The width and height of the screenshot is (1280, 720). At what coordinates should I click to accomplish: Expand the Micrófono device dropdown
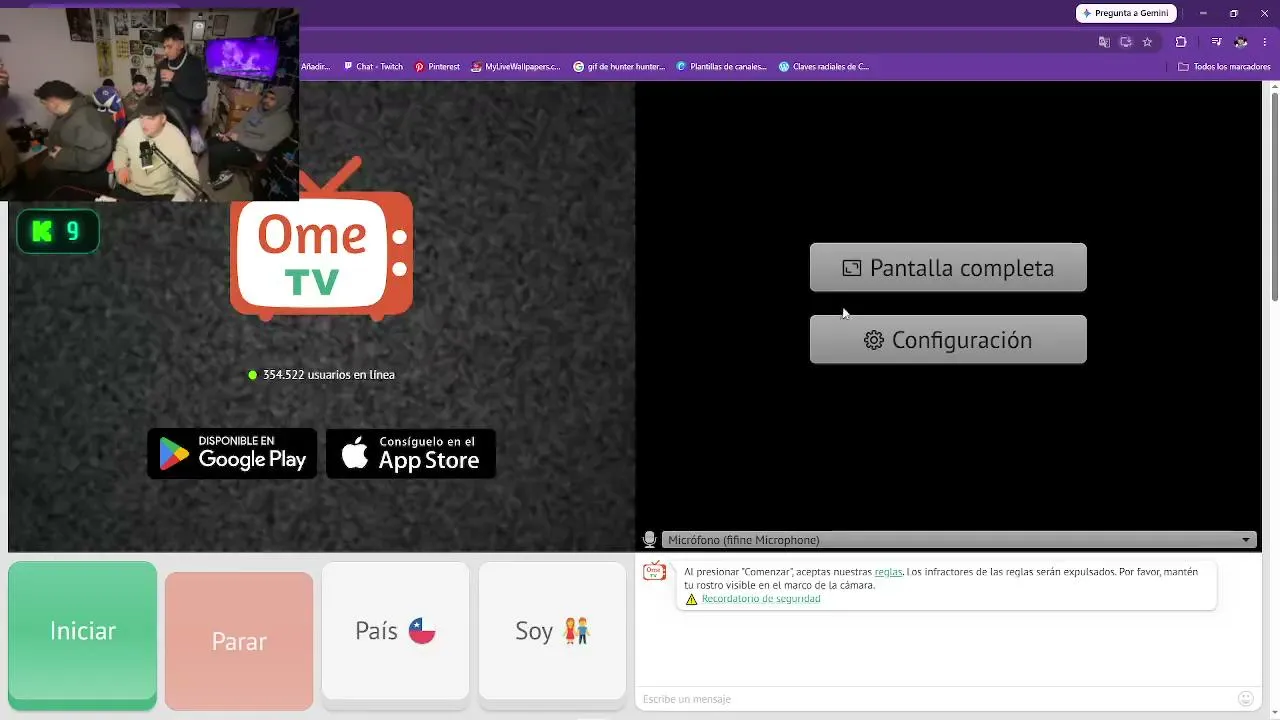[x=959, y=540]
